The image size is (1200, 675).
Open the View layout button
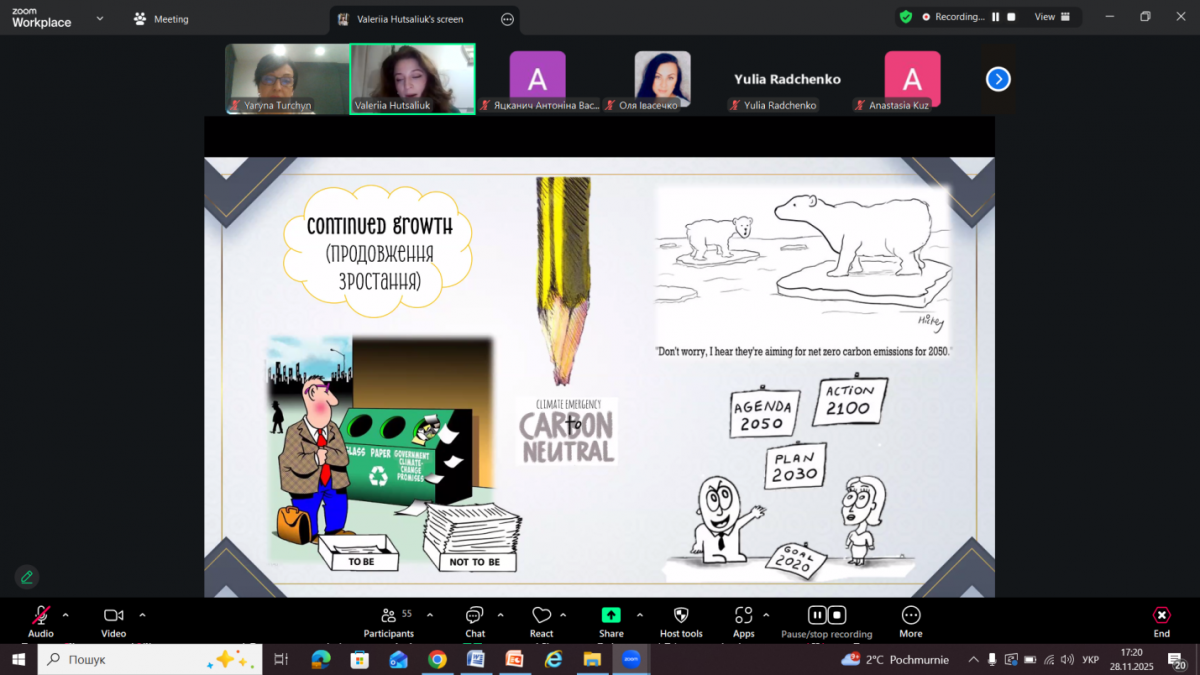1052,17
